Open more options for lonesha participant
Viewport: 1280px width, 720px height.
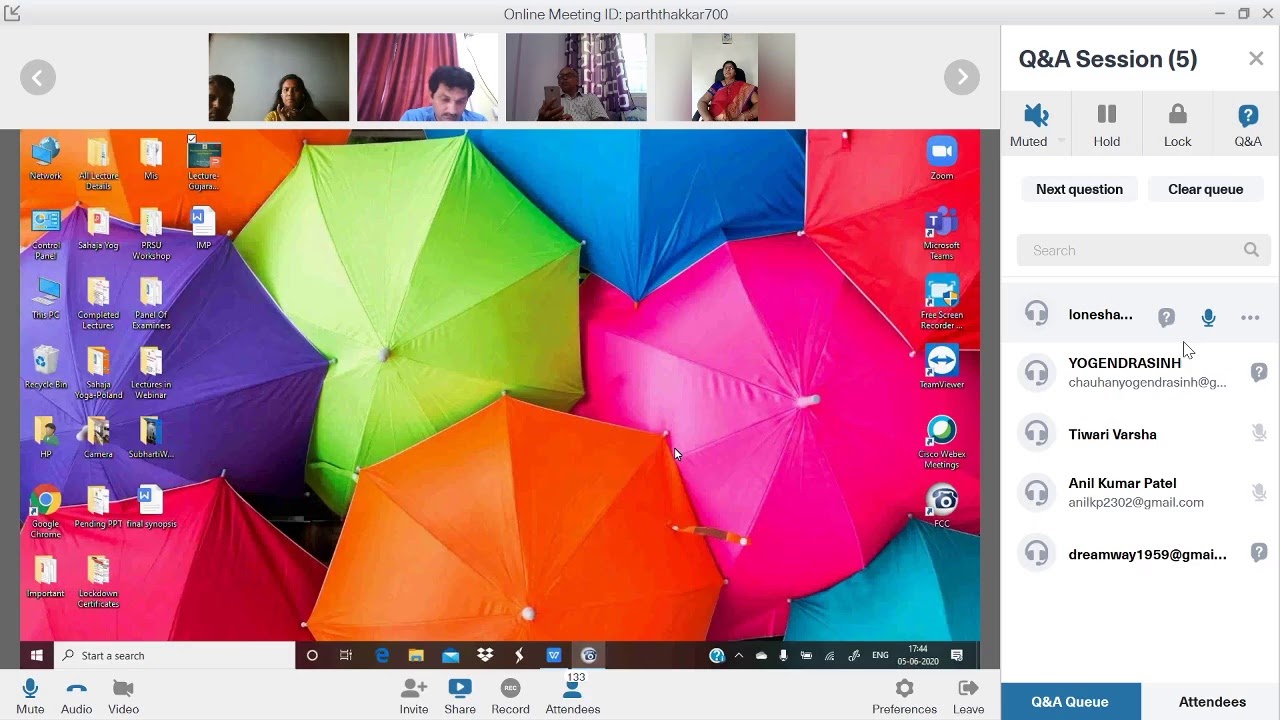(x=1250, y=318)
